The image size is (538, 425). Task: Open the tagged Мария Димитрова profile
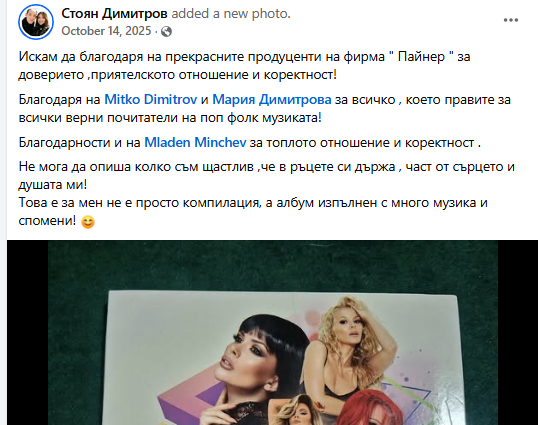[272, 99]
